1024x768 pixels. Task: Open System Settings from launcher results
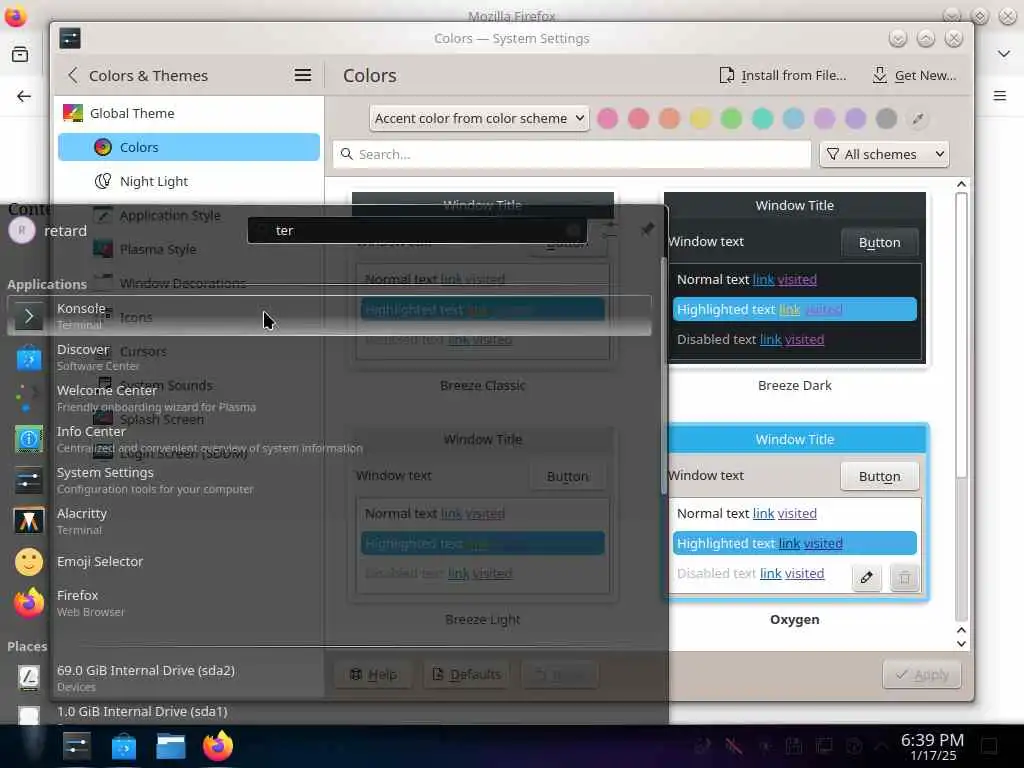click(x=329, y=481)
